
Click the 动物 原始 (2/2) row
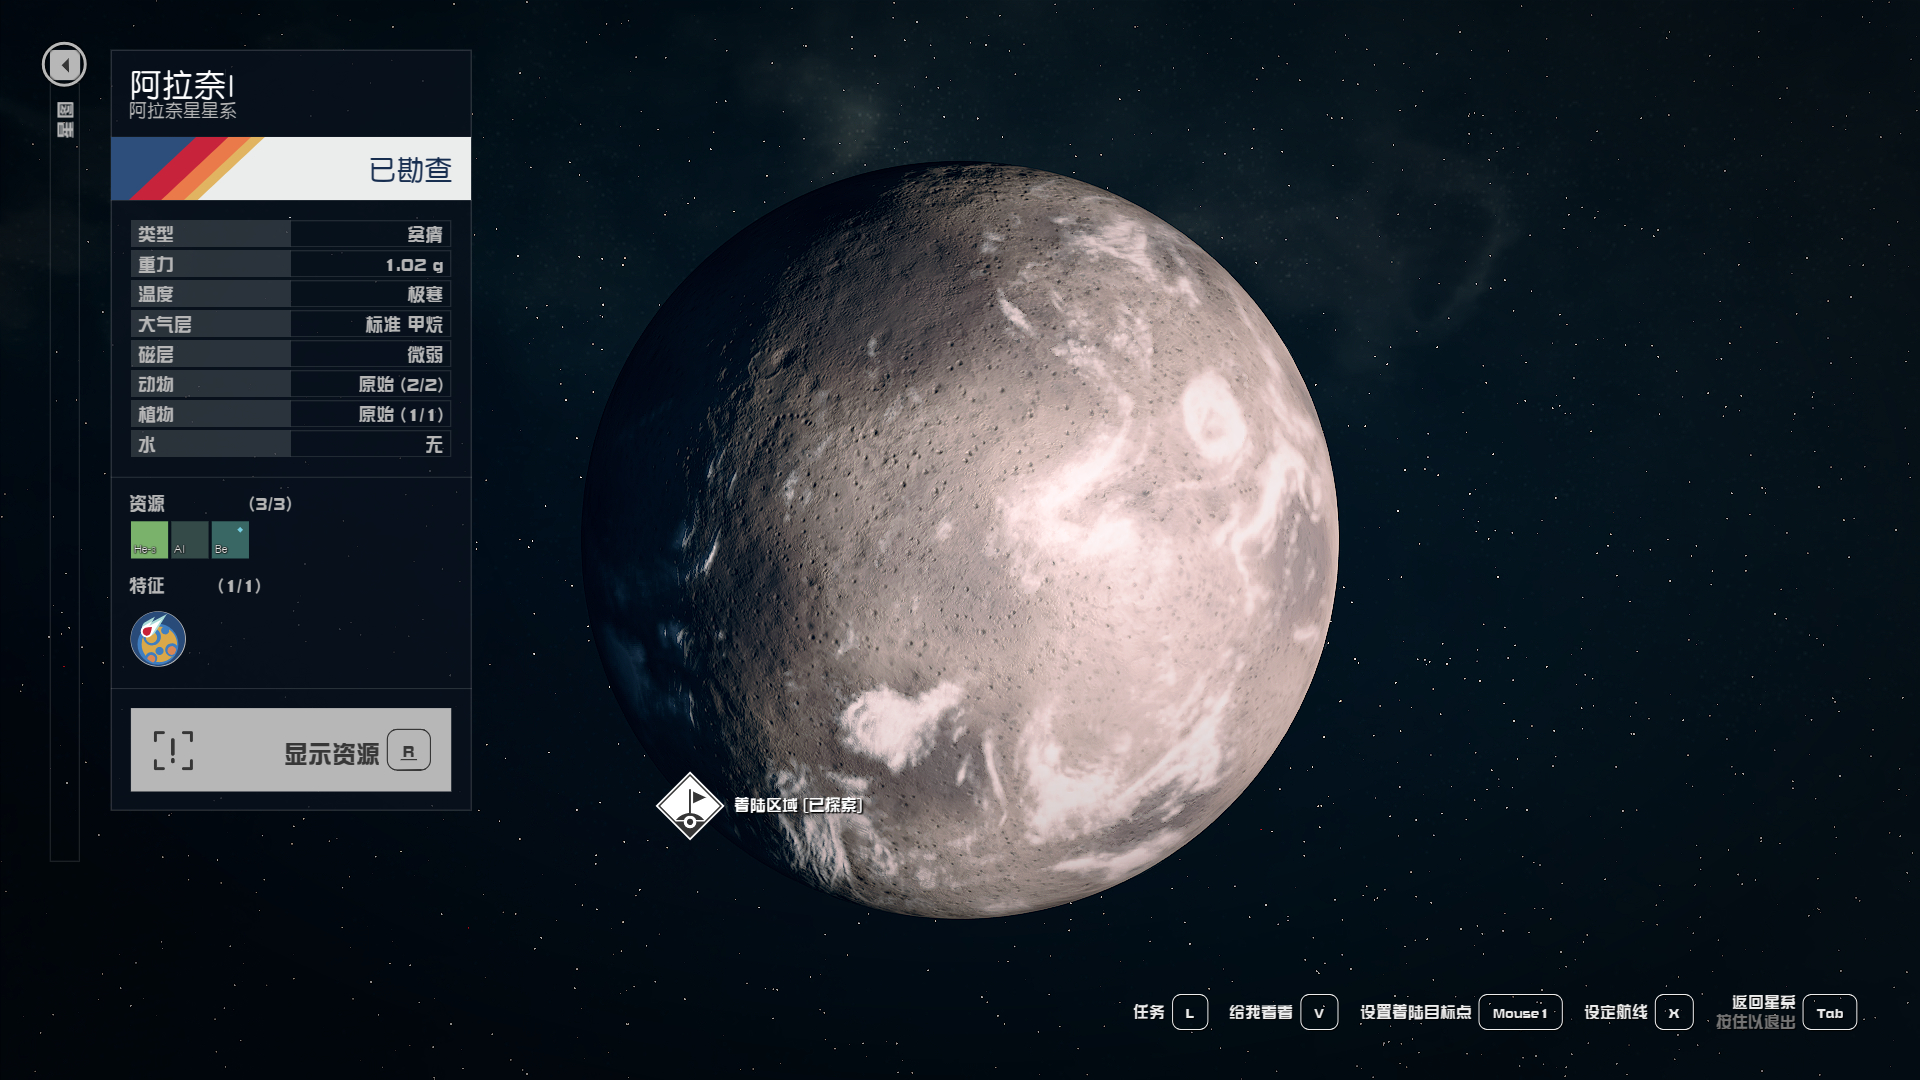click(x=291, y=384)
